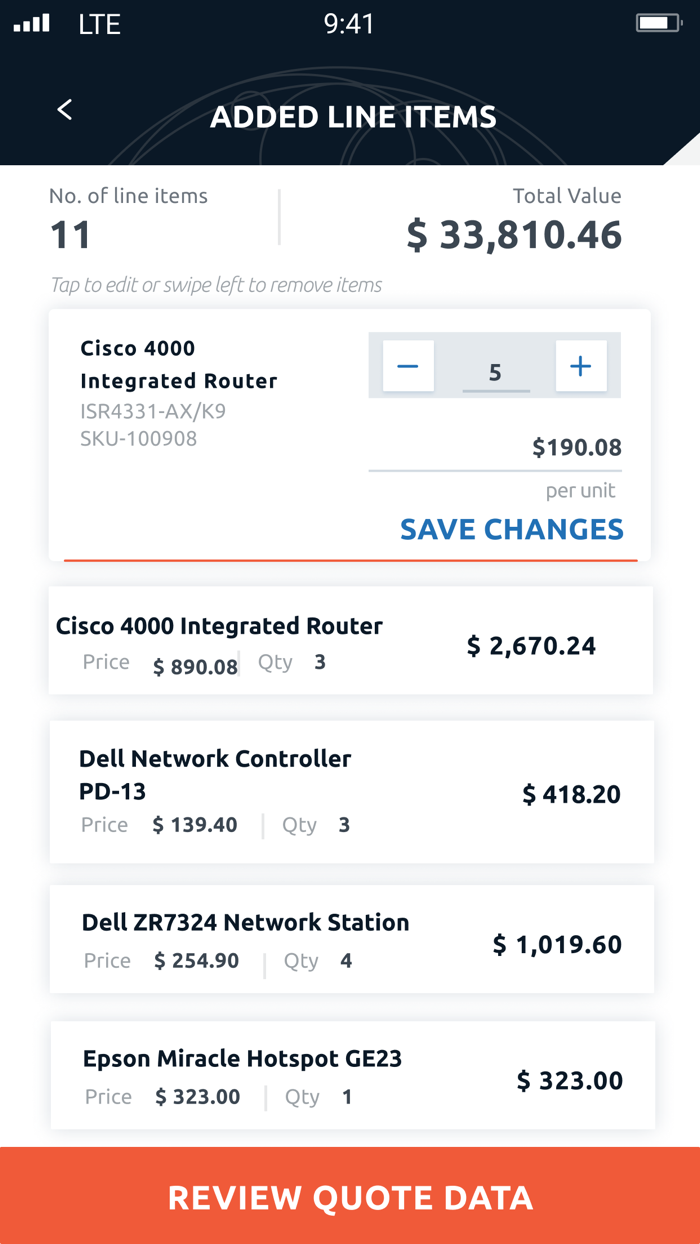Image resolution: width=700 pixels, height=1244 pixels.
Task: Open the Epson Miracle Hotspot GE23 item
Action: click(x=350, y=1076)
